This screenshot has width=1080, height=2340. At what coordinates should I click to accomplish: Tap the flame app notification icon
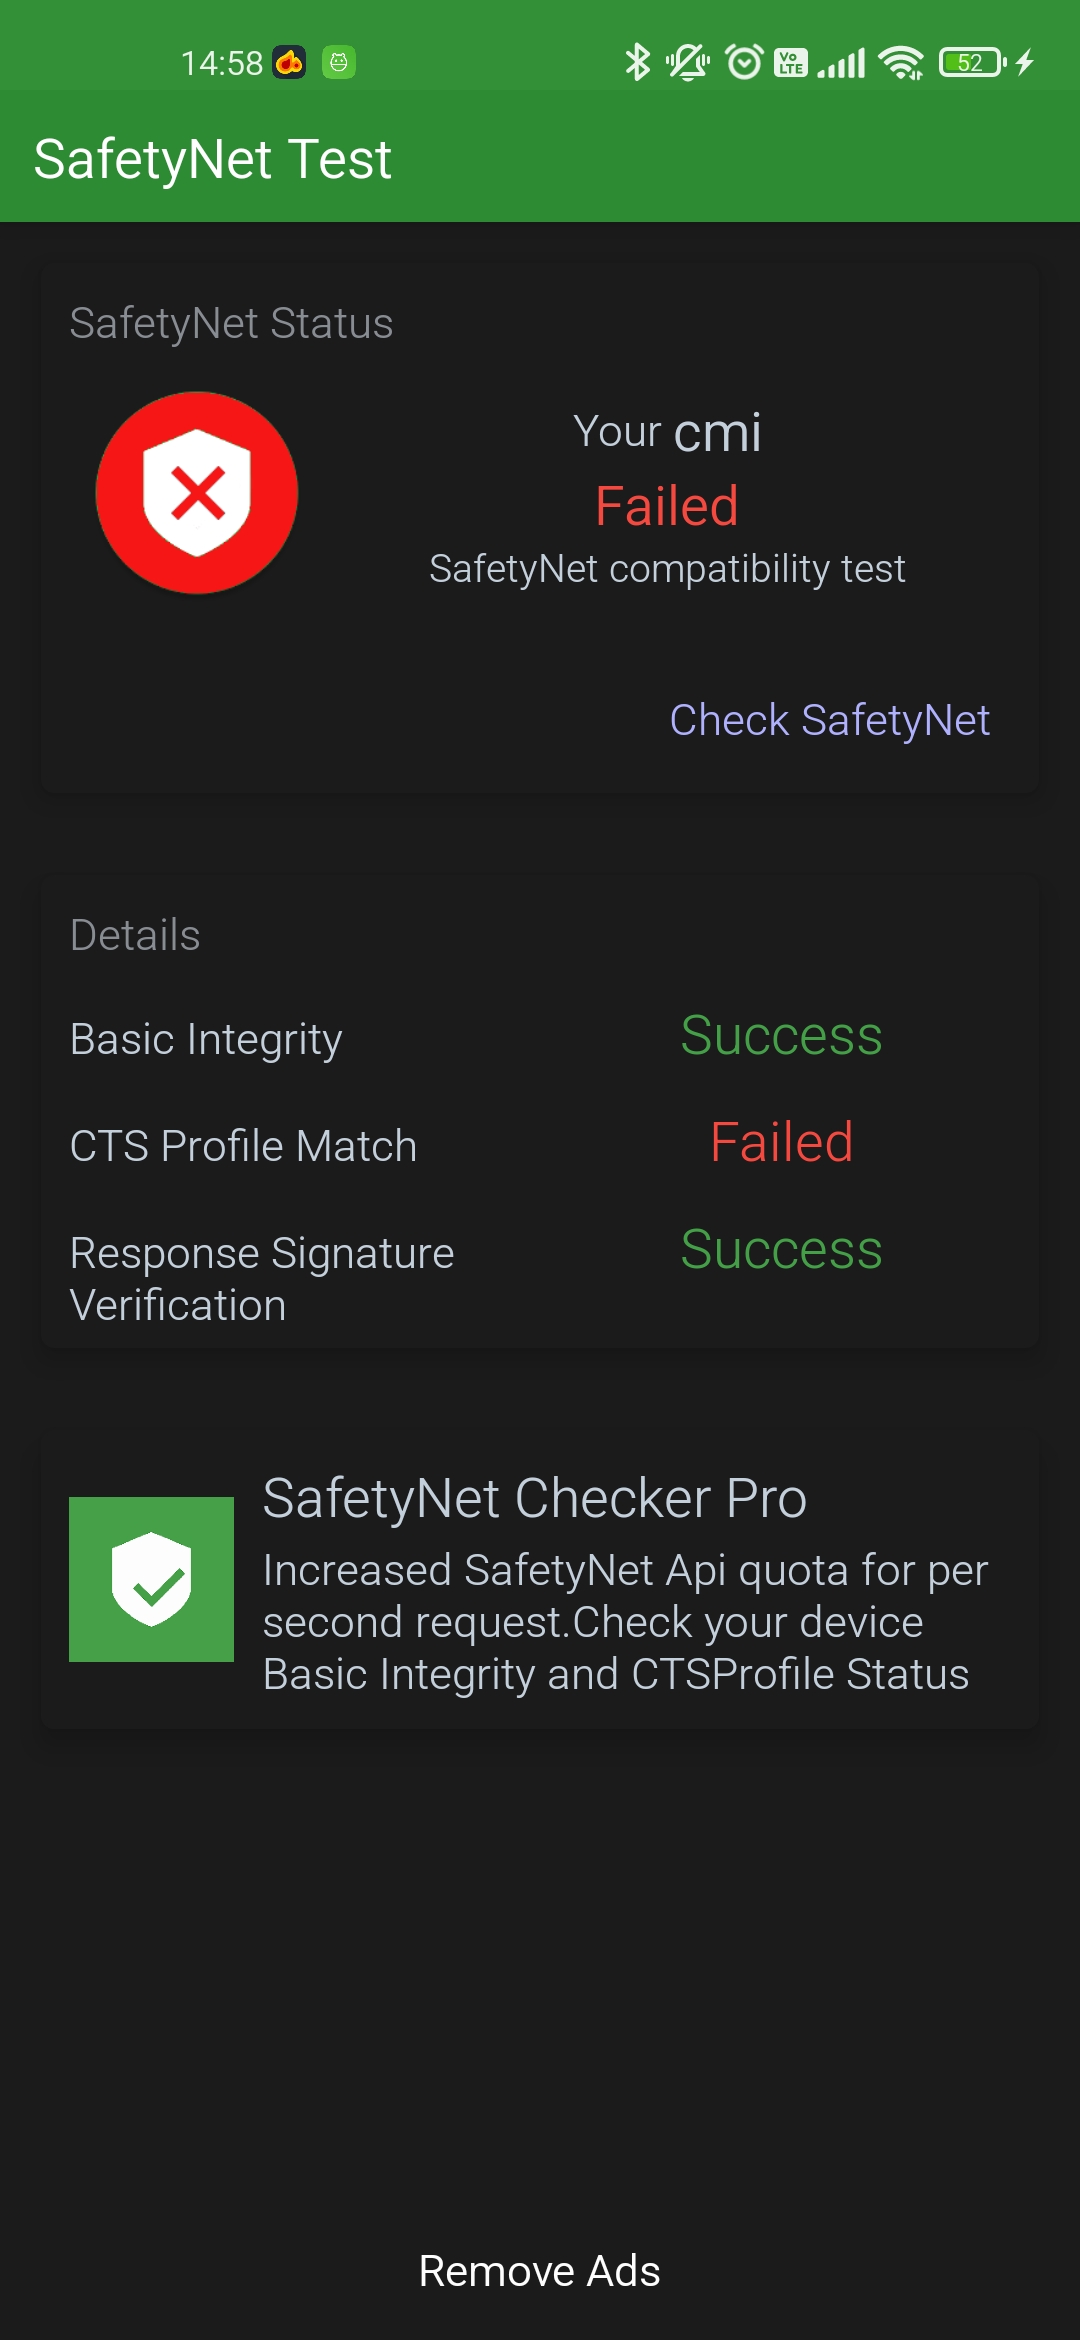pos(290,62)
